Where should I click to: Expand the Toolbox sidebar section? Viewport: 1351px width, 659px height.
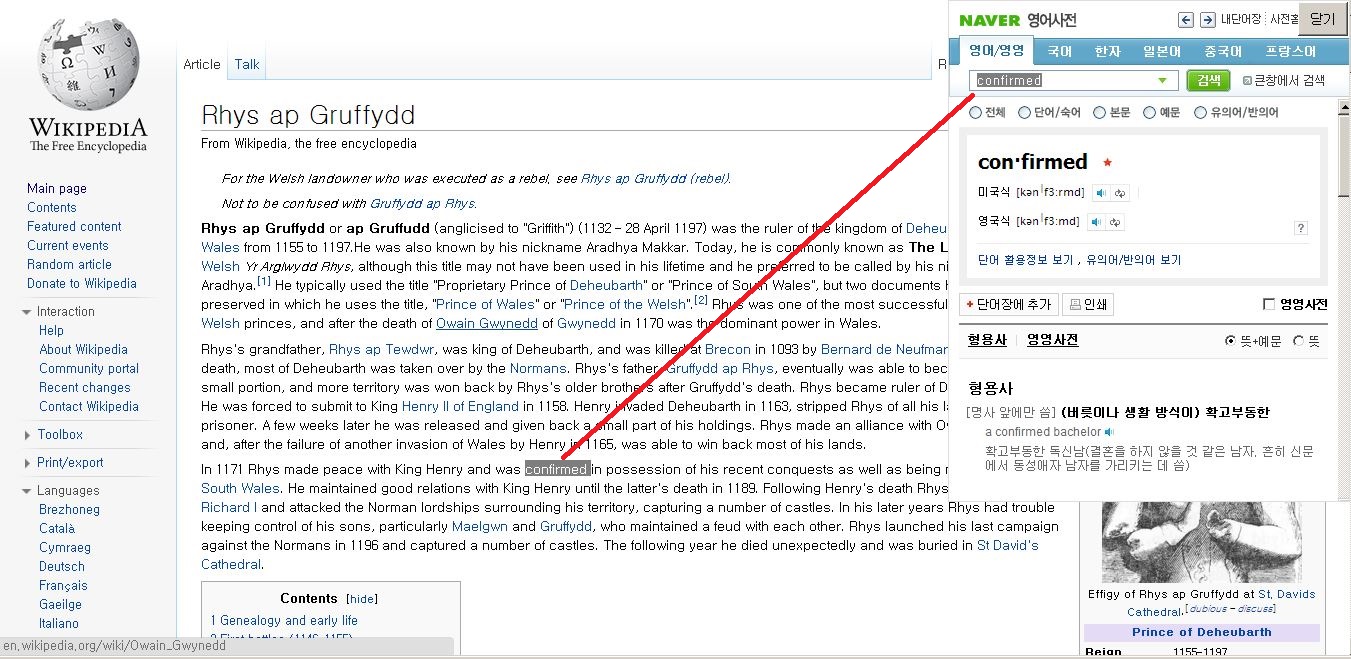27,435
